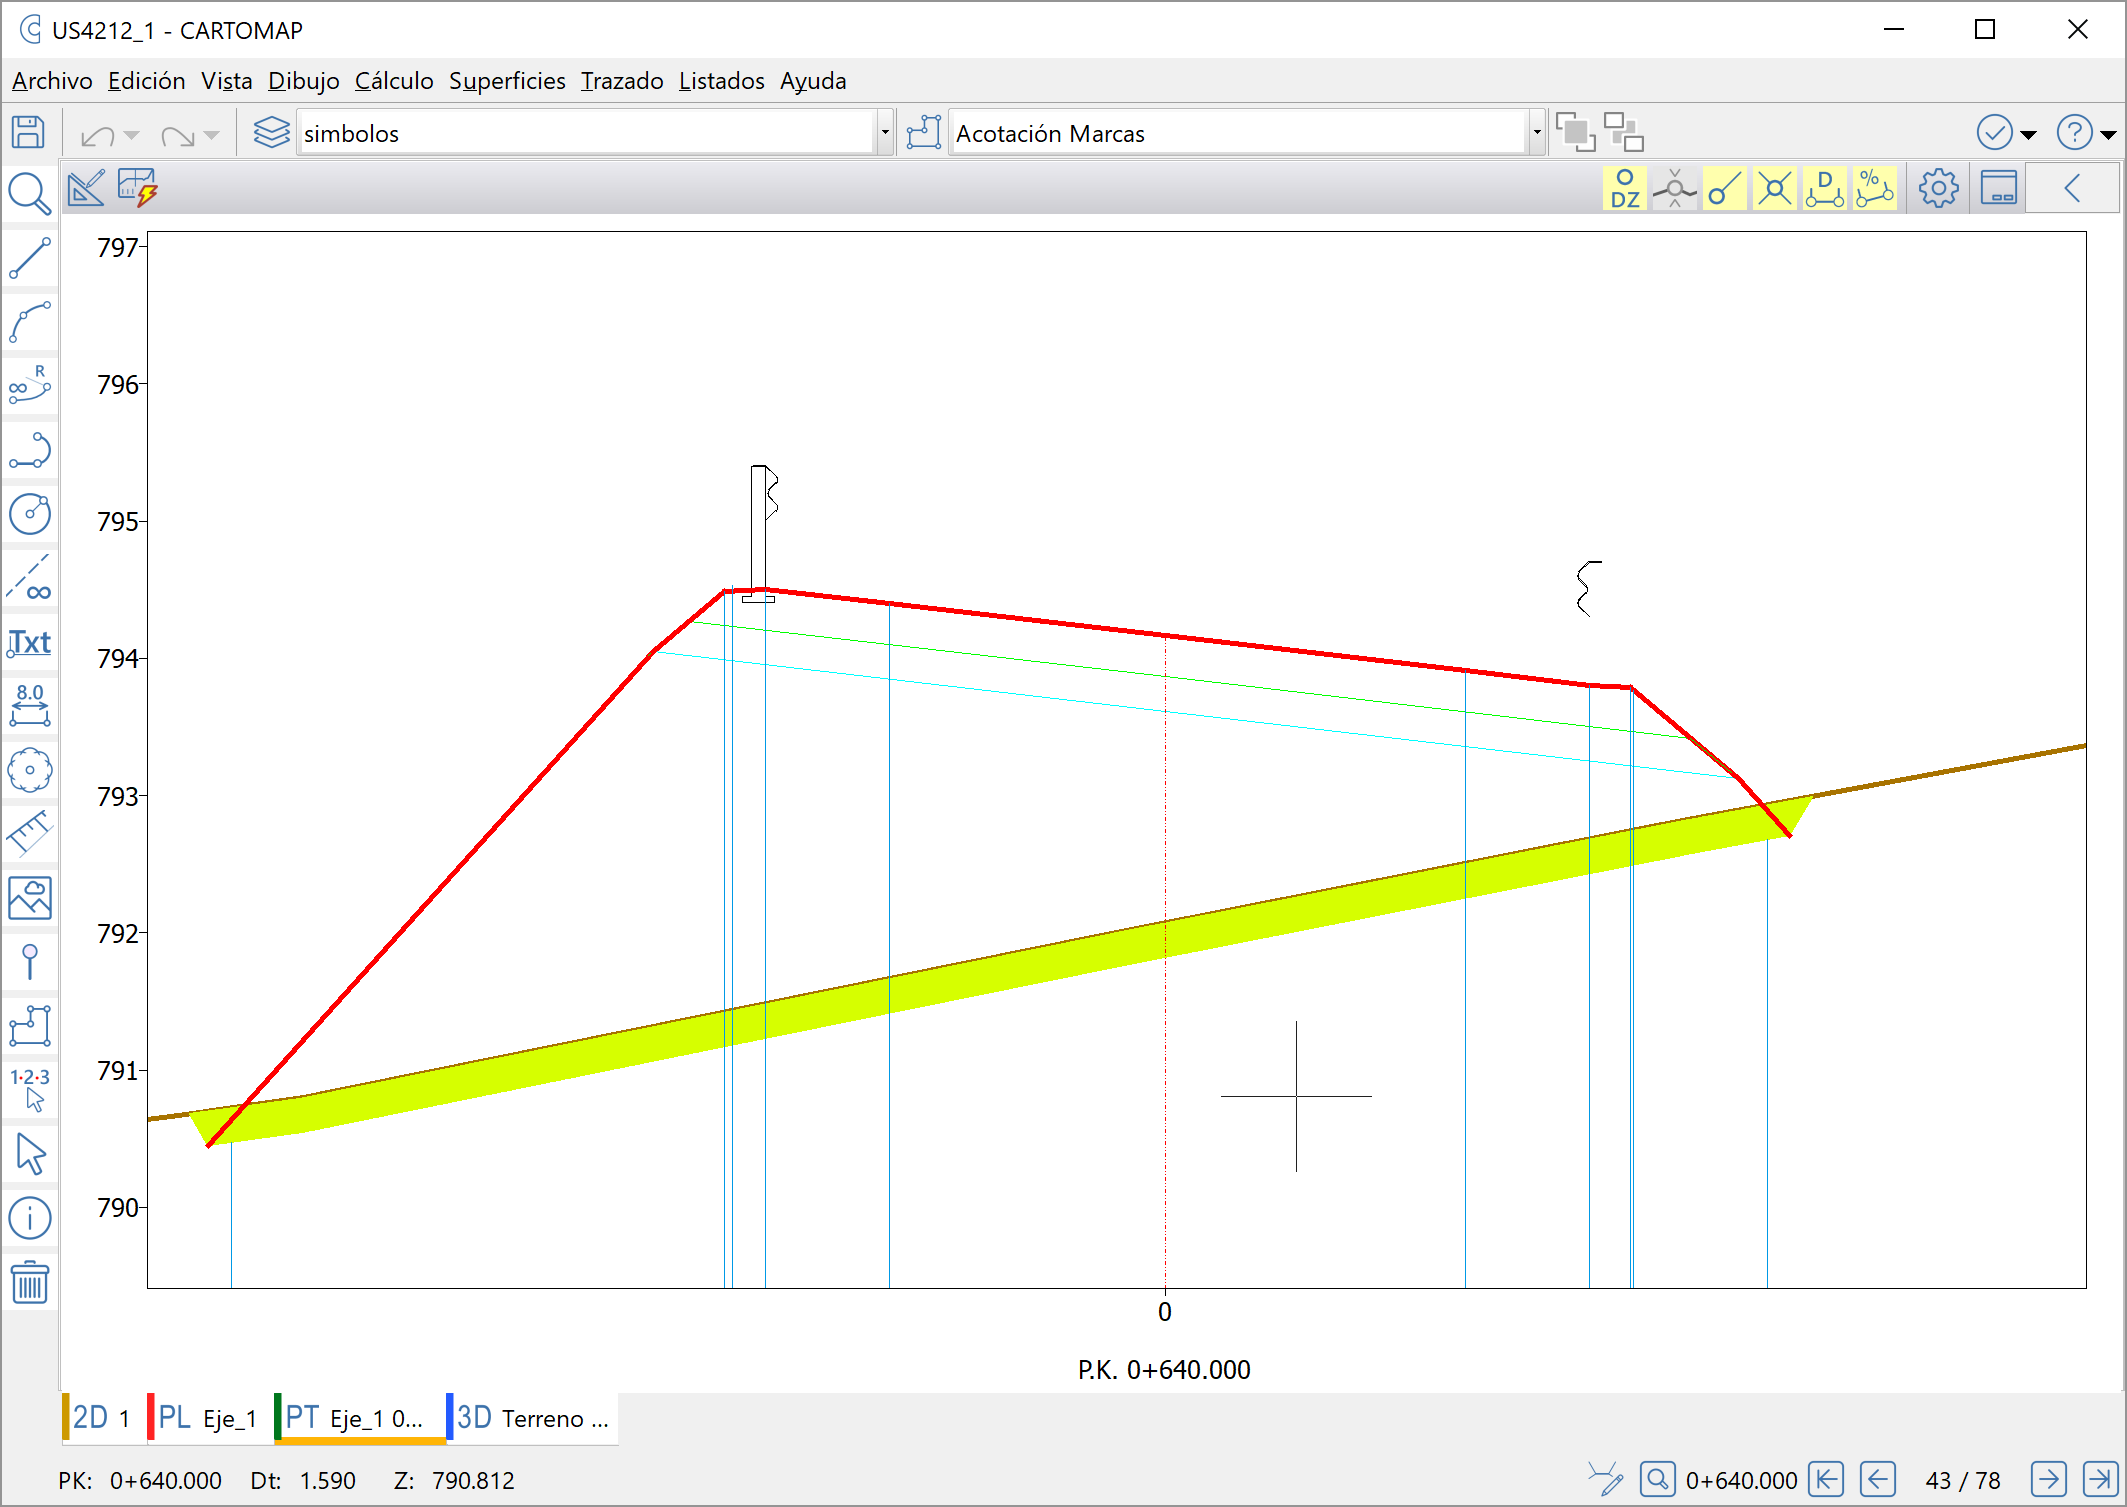Image resolution: width=2127 pixels, height=1507 pixels.
Task: Select the circle drawing tool
Action: point(30,514)
